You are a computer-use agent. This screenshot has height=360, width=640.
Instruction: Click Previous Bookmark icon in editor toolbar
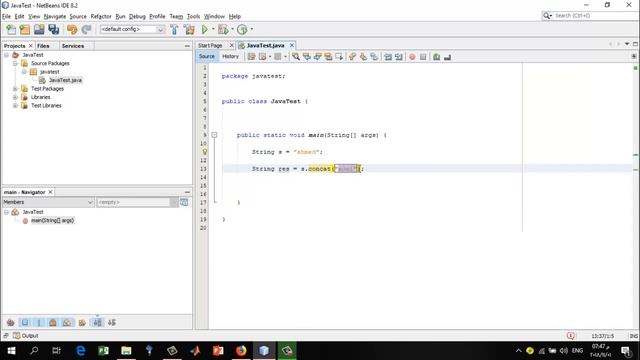352,57
